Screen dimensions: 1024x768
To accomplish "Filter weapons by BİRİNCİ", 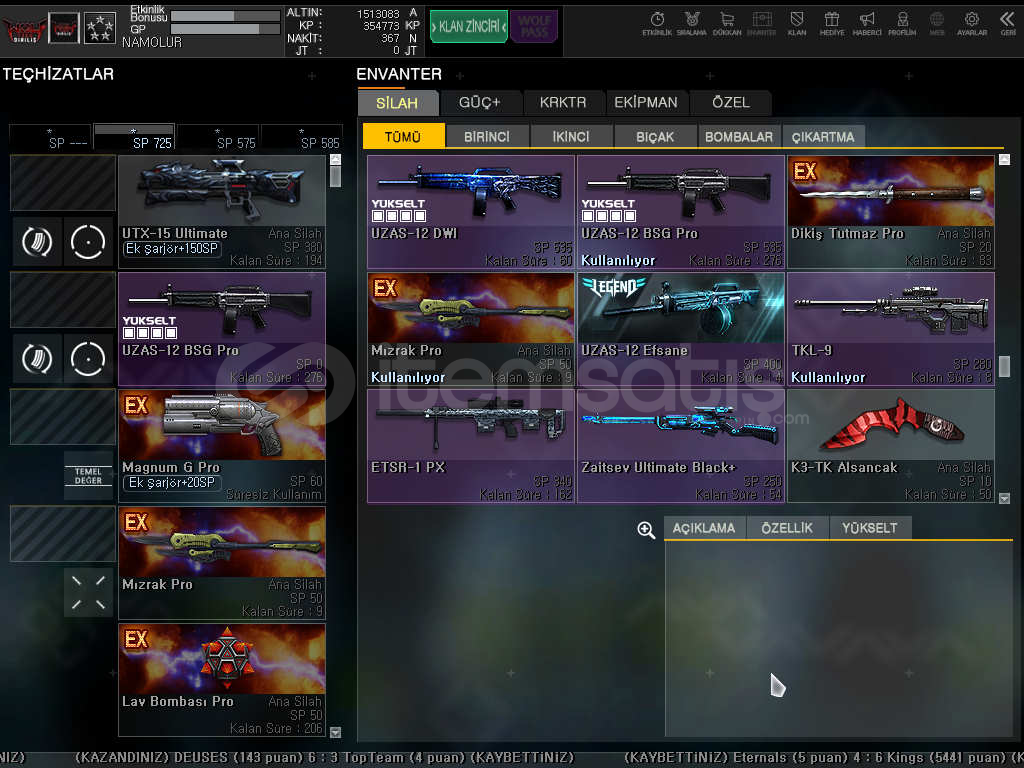I will click(x=487, y=136).
